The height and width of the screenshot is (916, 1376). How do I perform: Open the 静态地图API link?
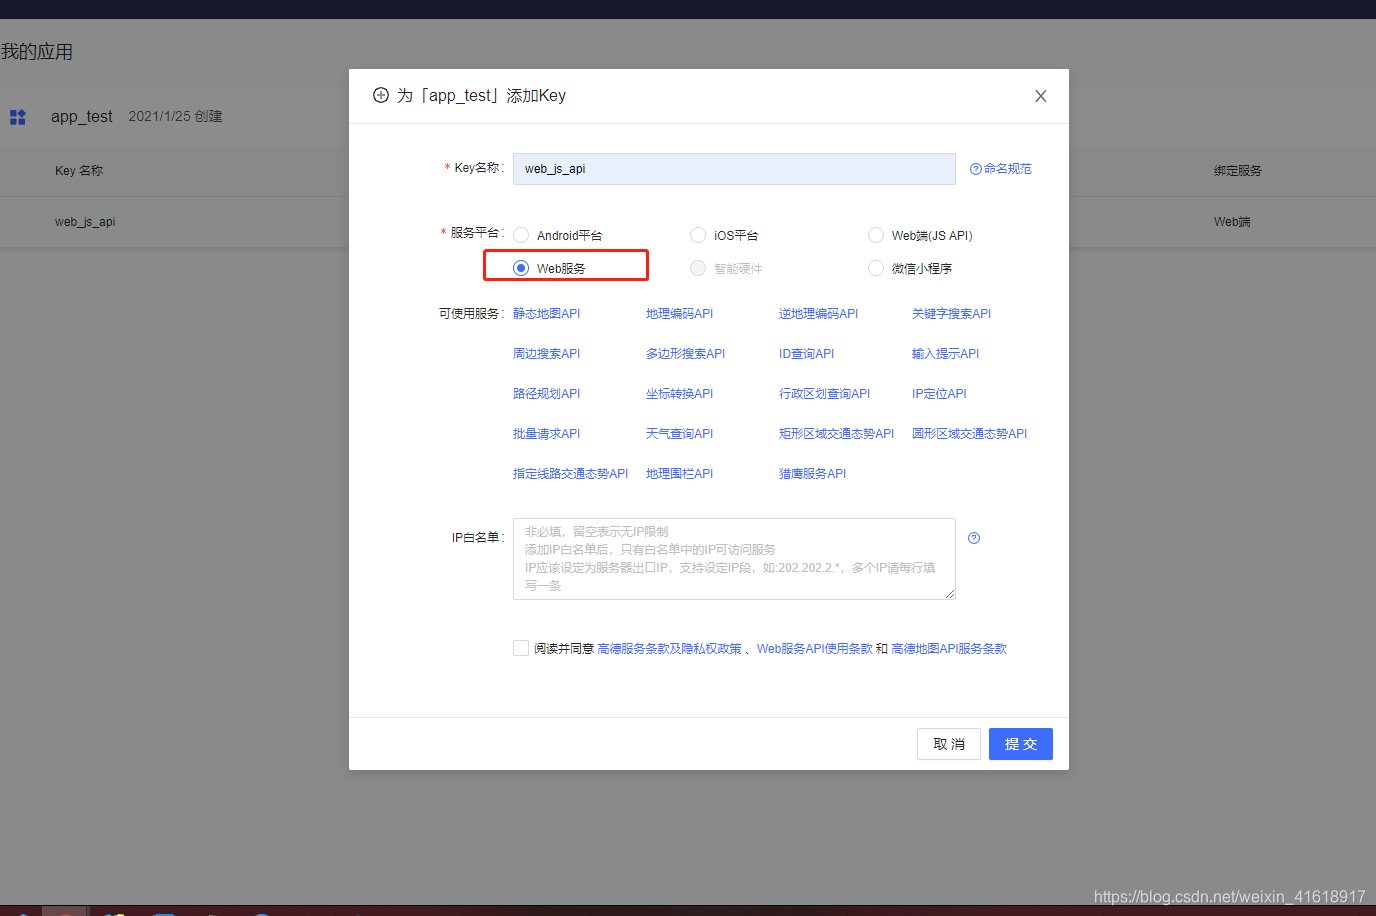546,314
